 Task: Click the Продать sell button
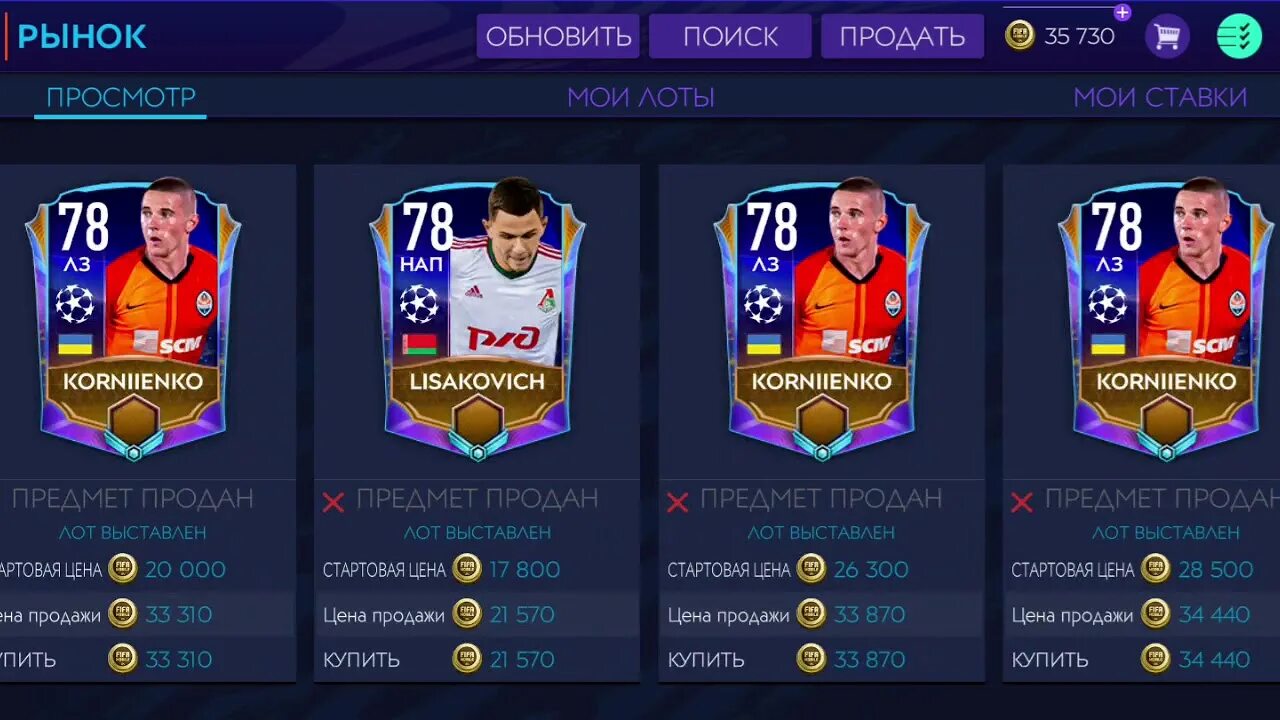pyautogui.click(x=902, y=37)
